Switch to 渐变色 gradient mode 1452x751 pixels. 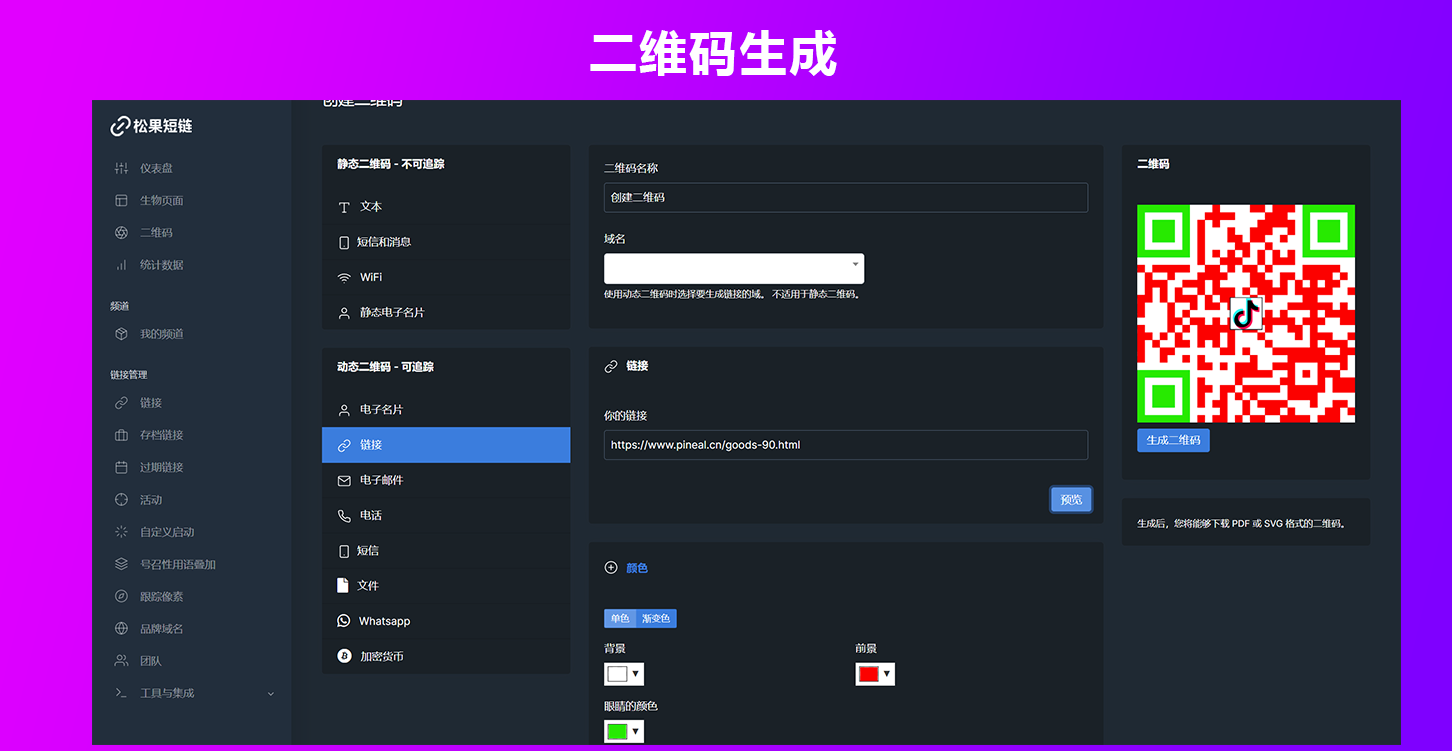656,619
